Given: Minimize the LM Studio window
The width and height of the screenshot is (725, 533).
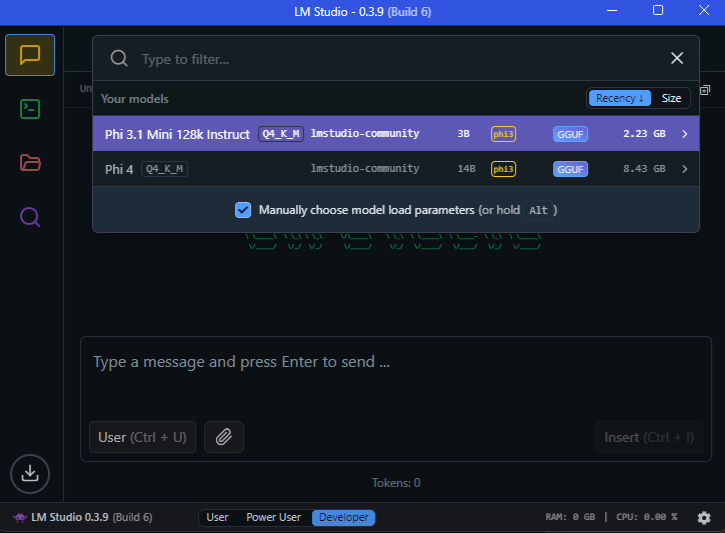Looking at the screenshot, I should pos(612,11).
